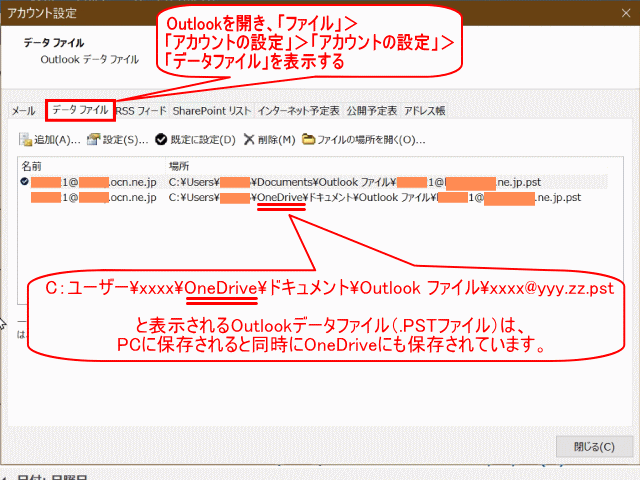640x480 pixels.
Task: Click the 削除(M) X icon
Action: (249, 140)
